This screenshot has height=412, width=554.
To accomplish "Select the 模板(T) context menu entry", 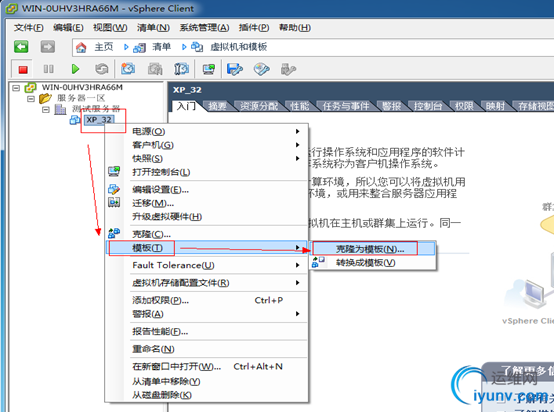I will 206,248.
